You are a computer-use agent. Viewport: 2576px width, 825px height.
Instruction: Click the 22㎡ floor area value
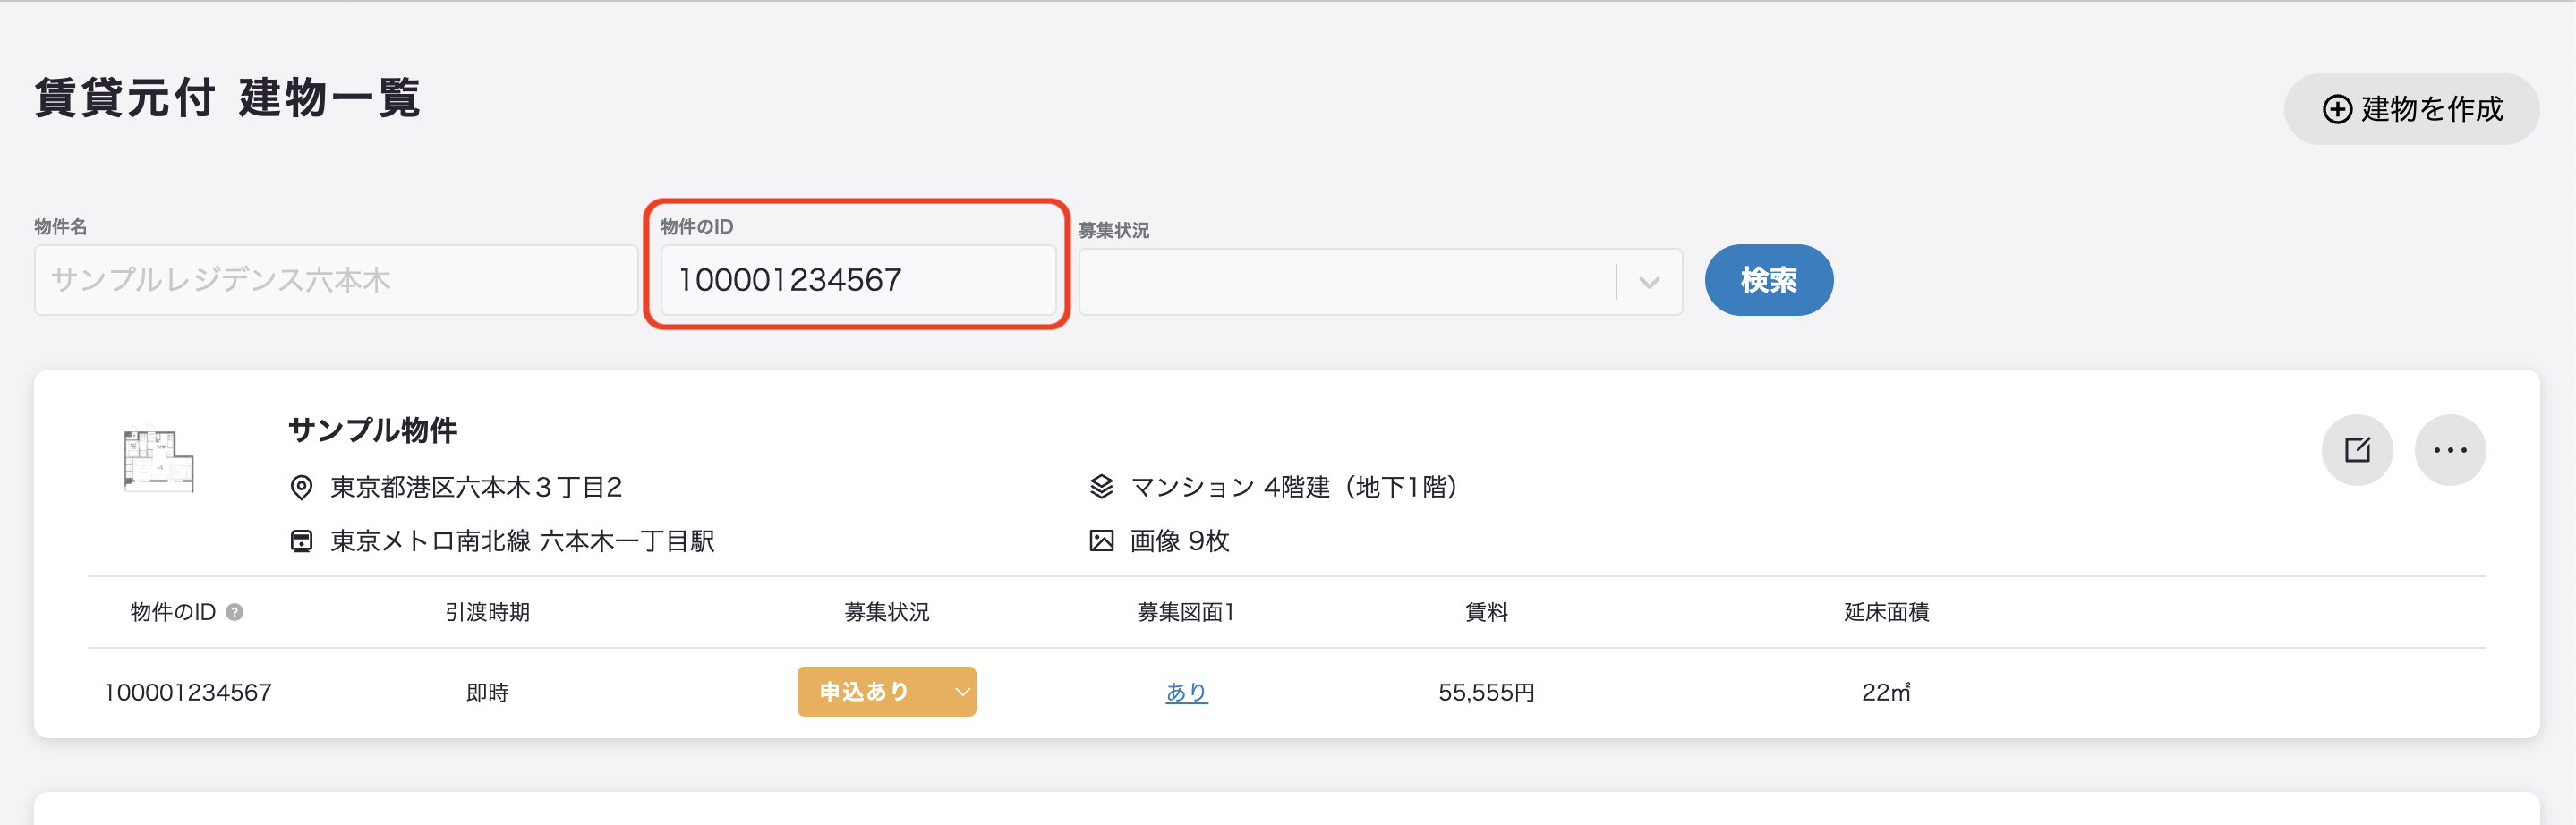click(x=1886, y=692)
